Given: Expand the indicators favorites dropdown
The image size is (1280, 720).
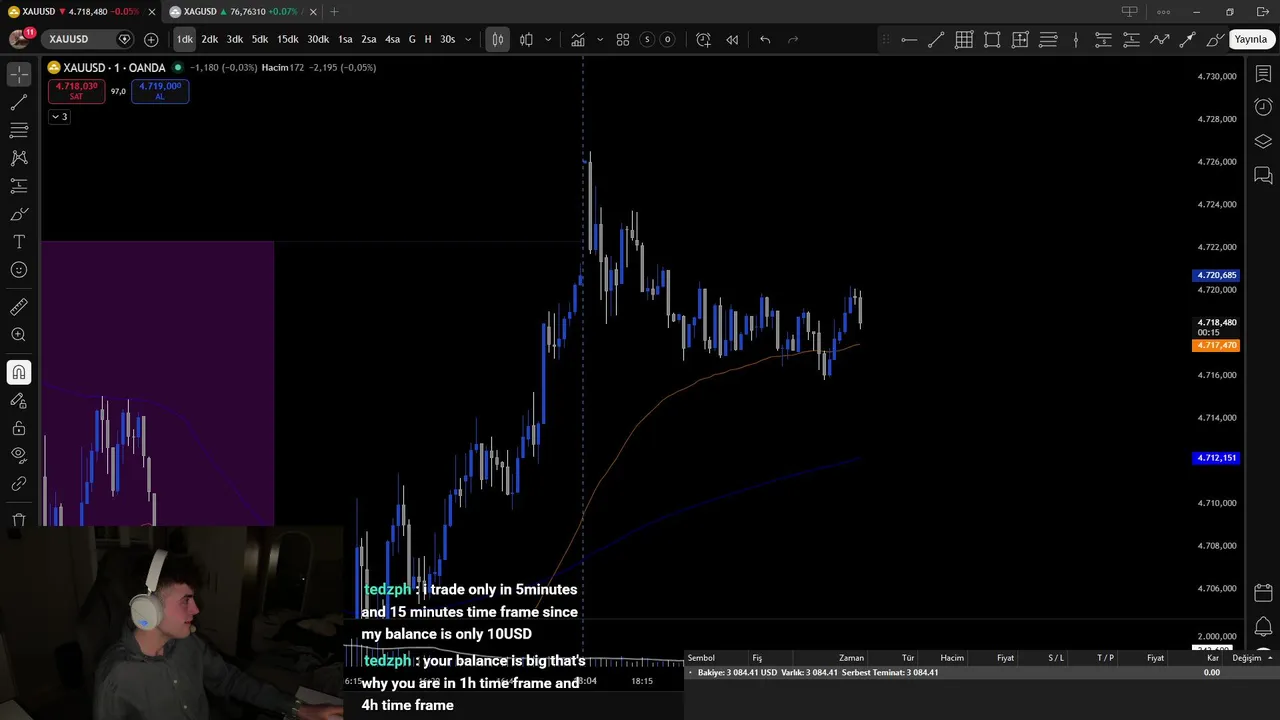Looking at the screenshot, I should pos(600,39).
